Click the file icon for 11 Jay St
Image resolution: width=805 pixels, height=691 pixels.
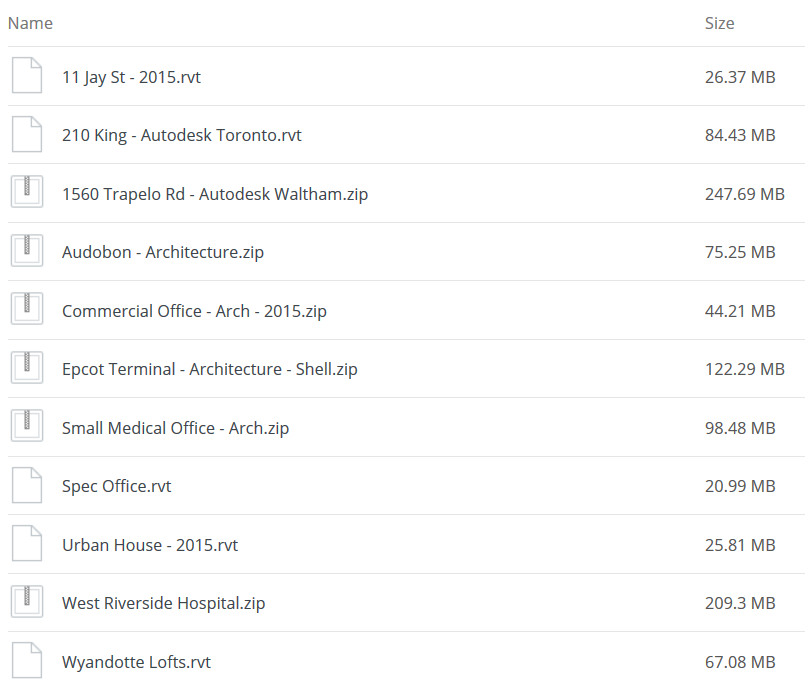[x=27, y=75]
